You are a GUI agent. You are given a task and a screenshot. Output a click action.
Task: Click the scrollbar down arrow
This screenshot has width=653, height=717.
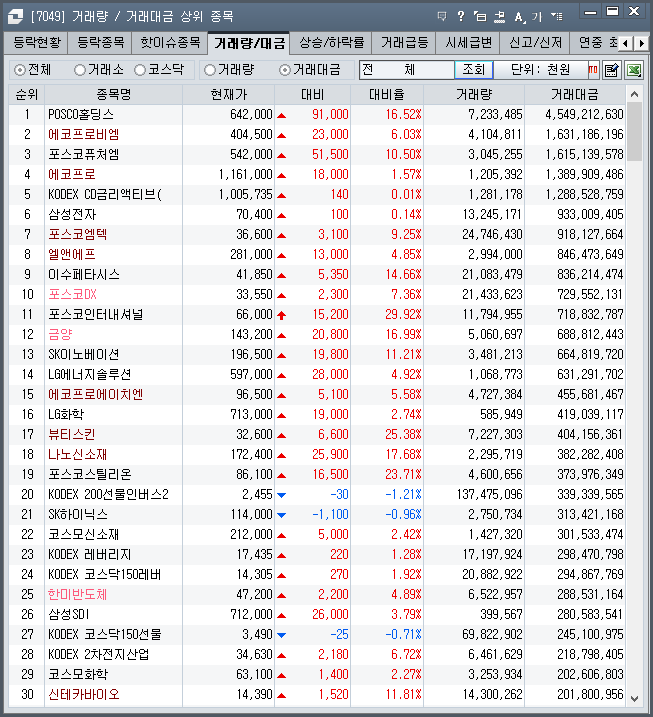pyautogui.click(x=634, y=698)
